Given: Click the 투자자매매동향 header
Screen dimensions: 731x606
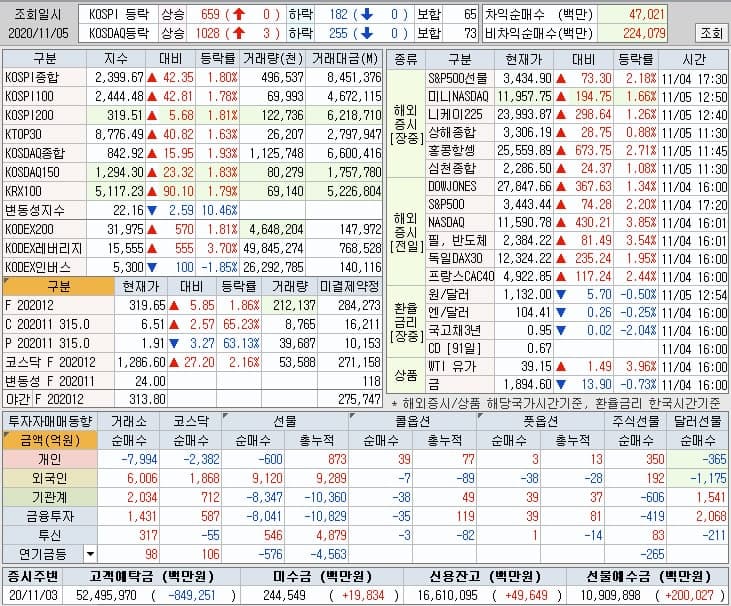Looking at the screenshot, I should pyautogui.click(x=50, y=421).
